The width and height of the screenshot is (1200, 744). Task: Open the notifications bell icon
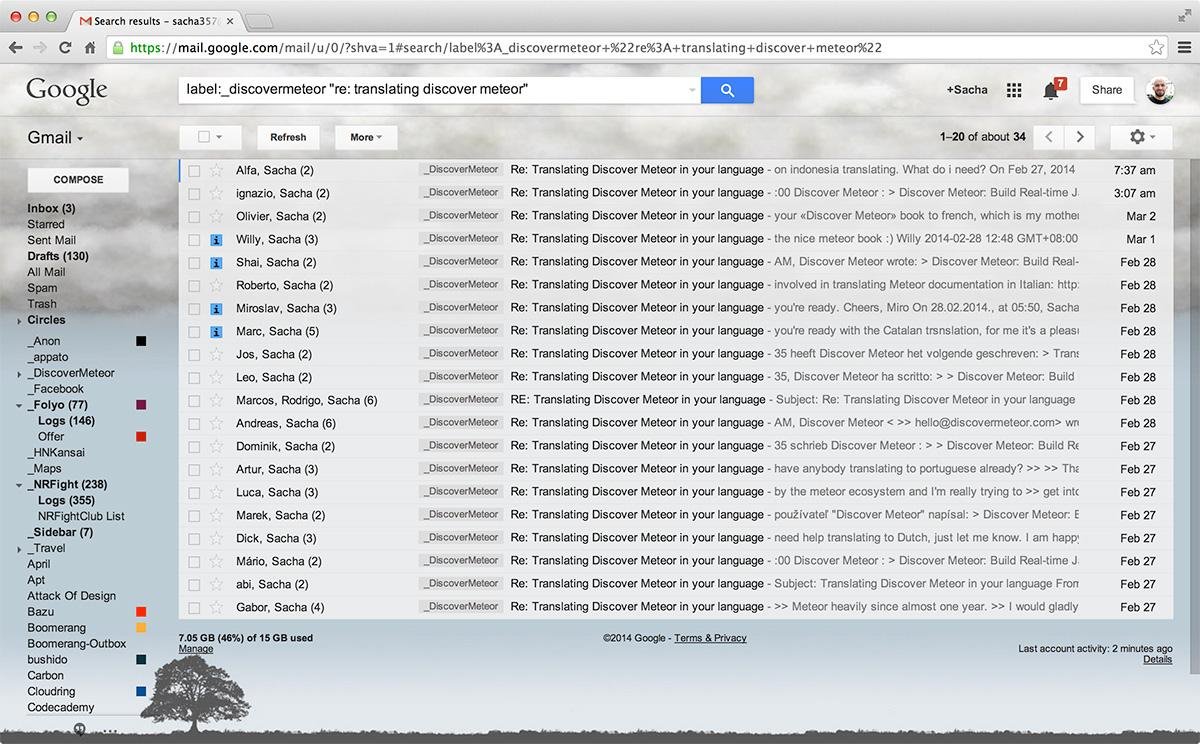[x=1051, y=90]
